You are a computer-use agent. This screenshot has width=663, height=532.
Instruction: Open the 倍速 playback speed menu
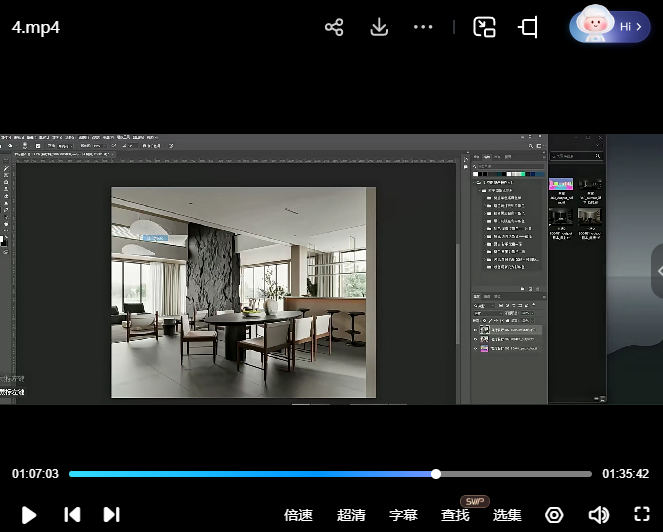click(x=298, y=515)
